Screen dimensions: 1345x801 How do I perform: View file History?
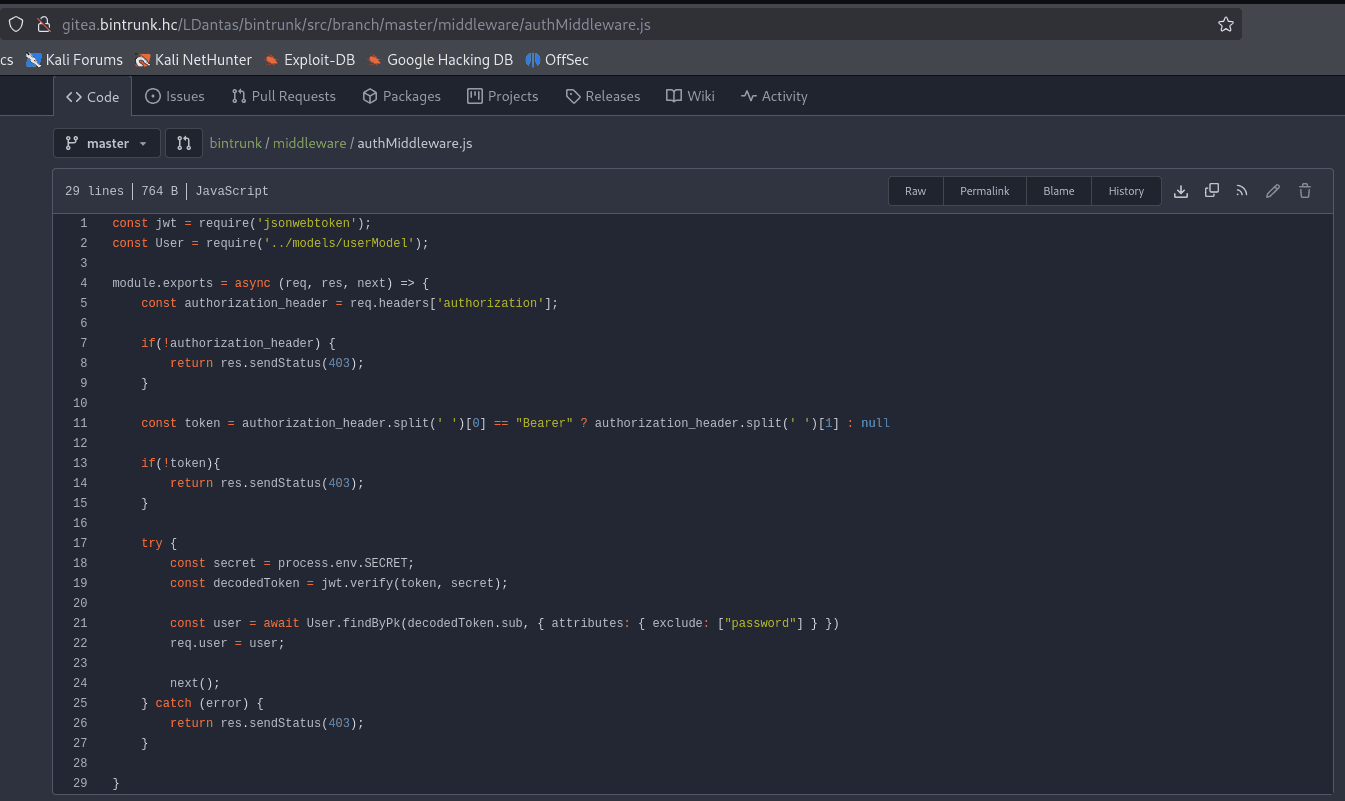[x=1126, y=191]
